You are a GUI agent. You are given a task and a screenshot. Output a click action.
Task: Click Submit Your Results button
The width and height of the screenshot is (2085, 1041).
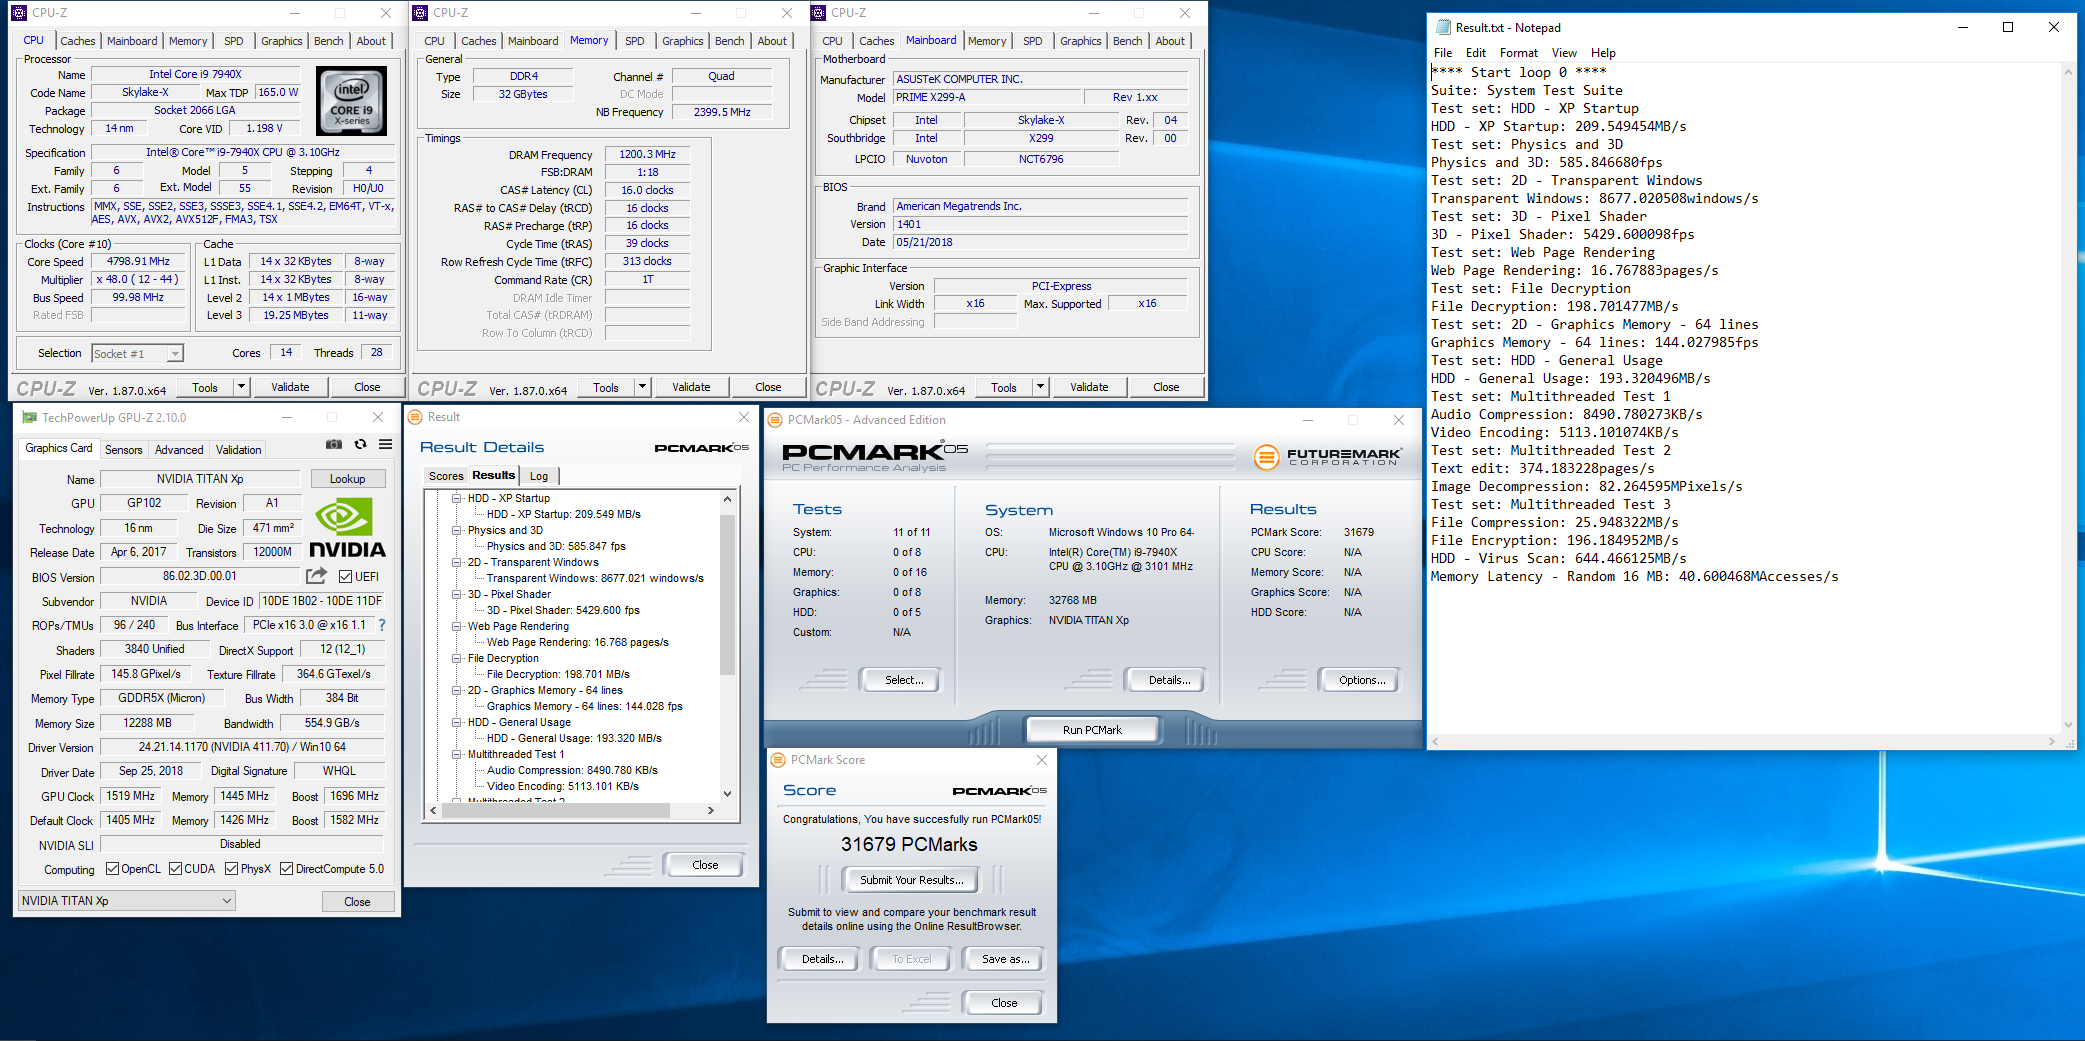click(912, 880)
